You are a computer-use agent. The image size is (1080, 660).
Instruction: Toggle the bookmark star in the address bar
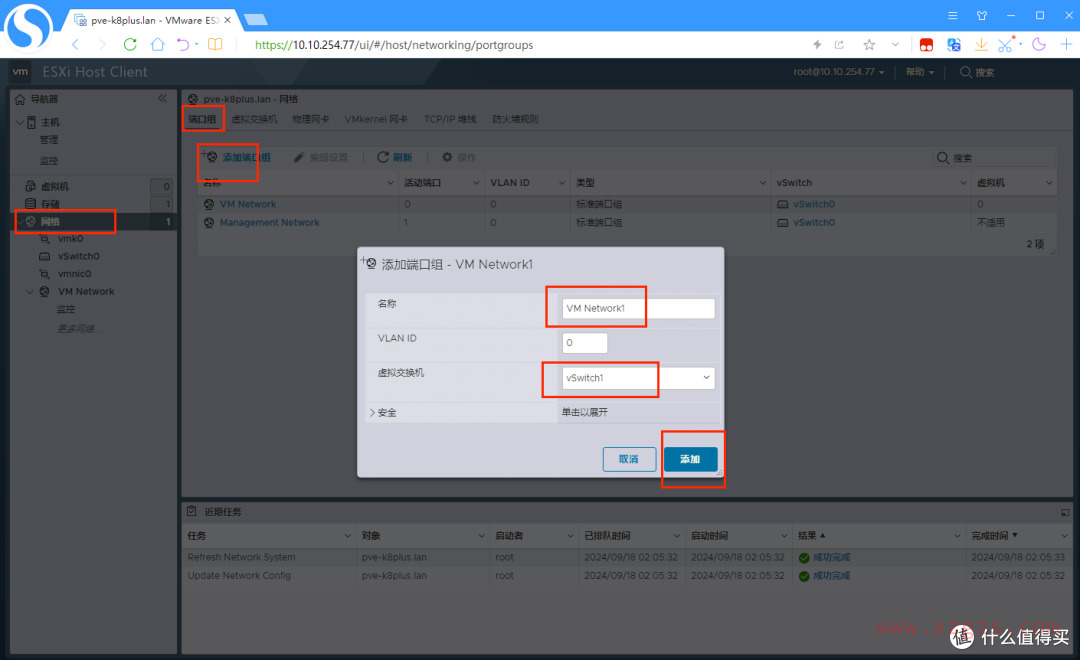click(x=869, y=44)
